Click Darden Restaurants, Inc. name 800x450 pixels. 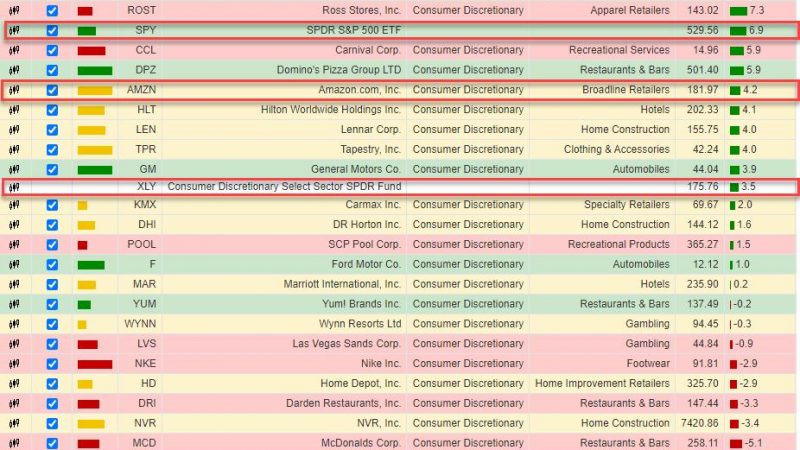343,404
